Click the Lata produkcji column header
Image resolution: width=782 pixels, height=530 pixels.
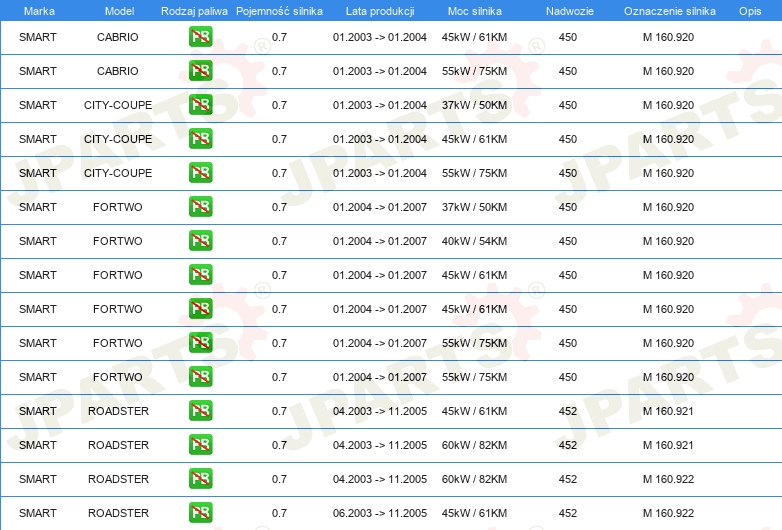(380, 11)
